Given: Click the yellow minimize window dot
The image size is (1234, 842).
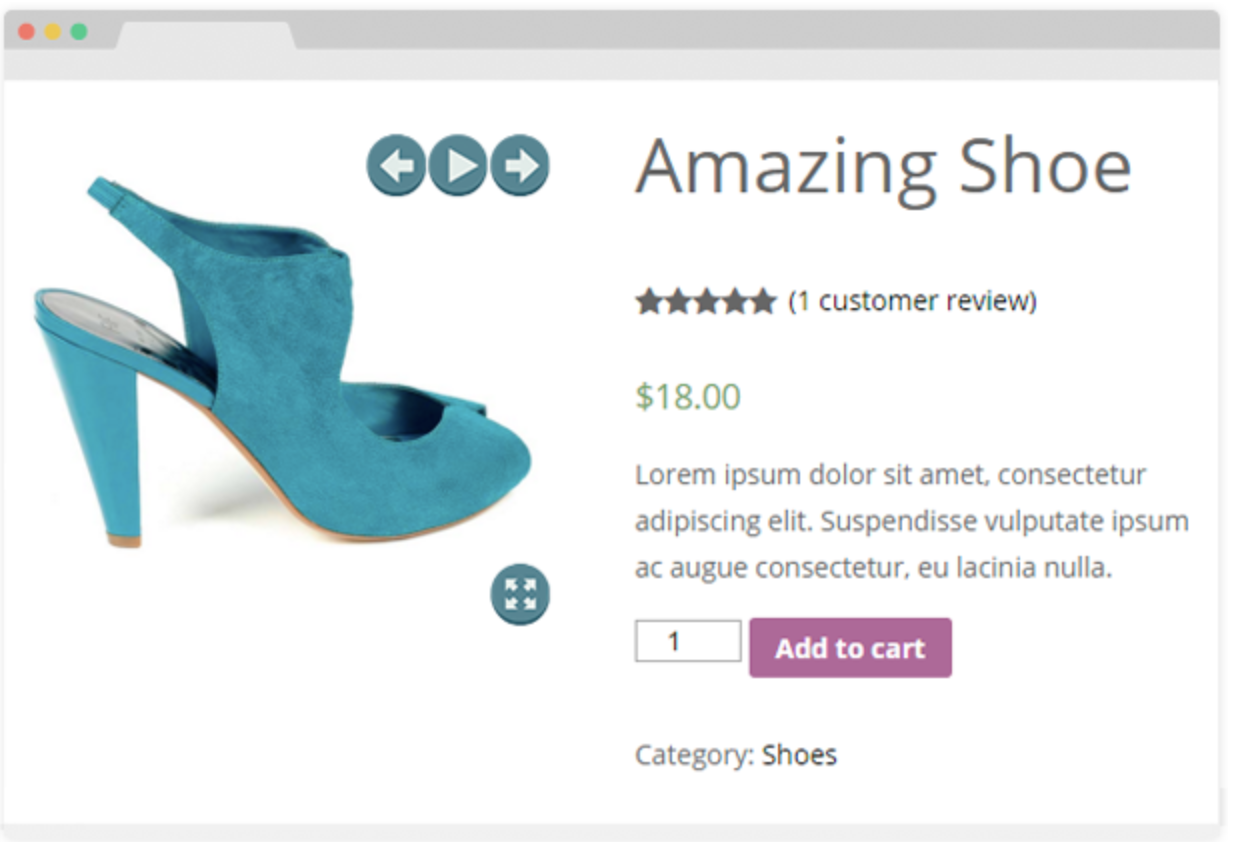Looking at the screenshot, I should [x=53, y=32].
